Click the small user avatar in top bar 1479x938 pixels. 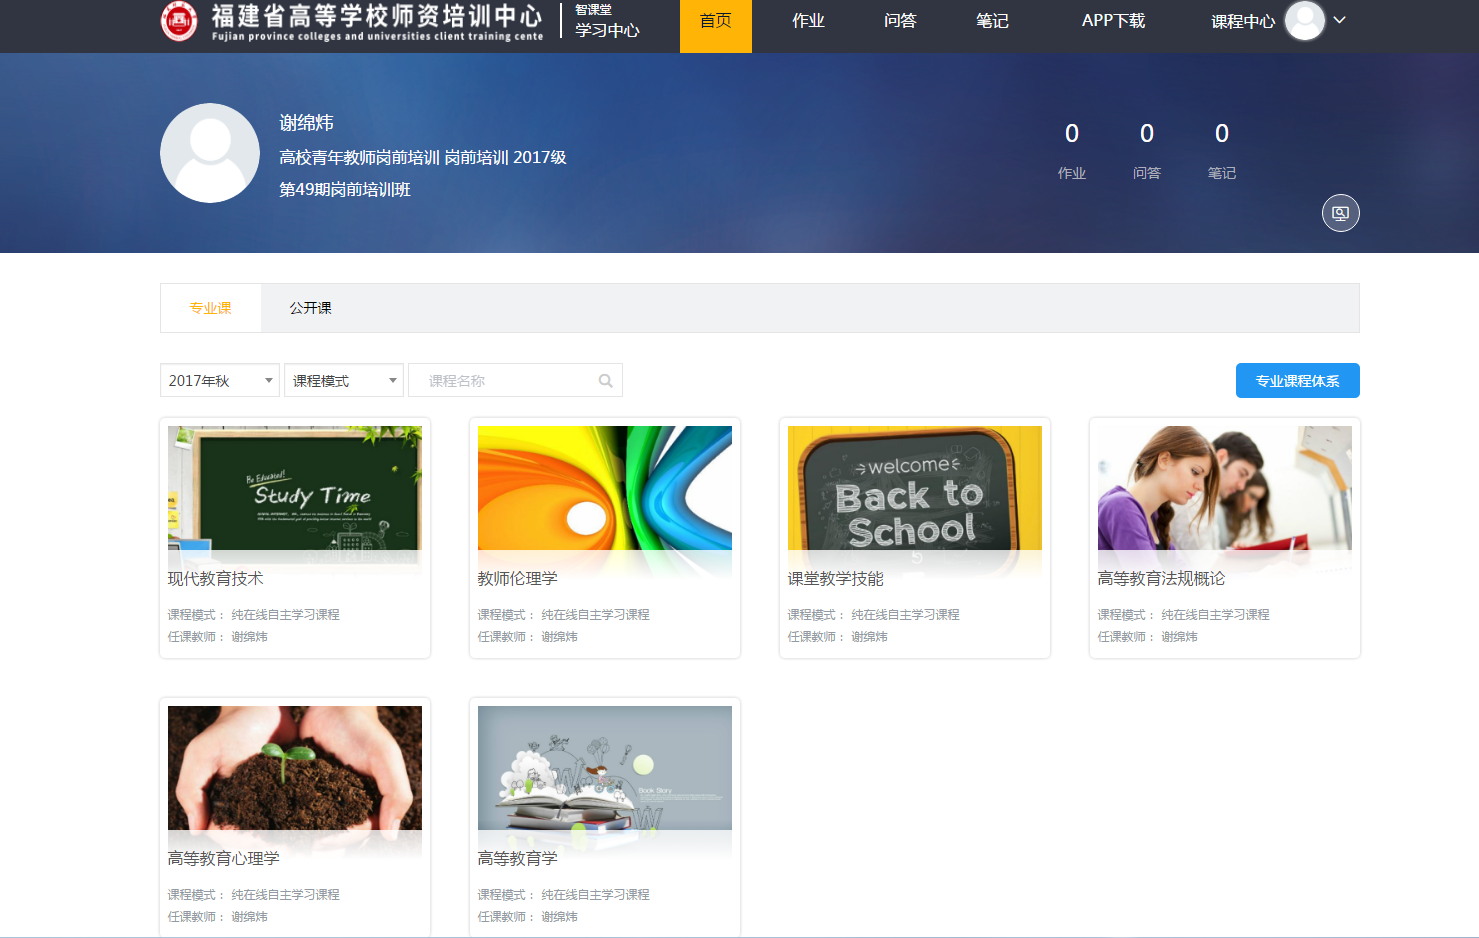point(1304,21)
